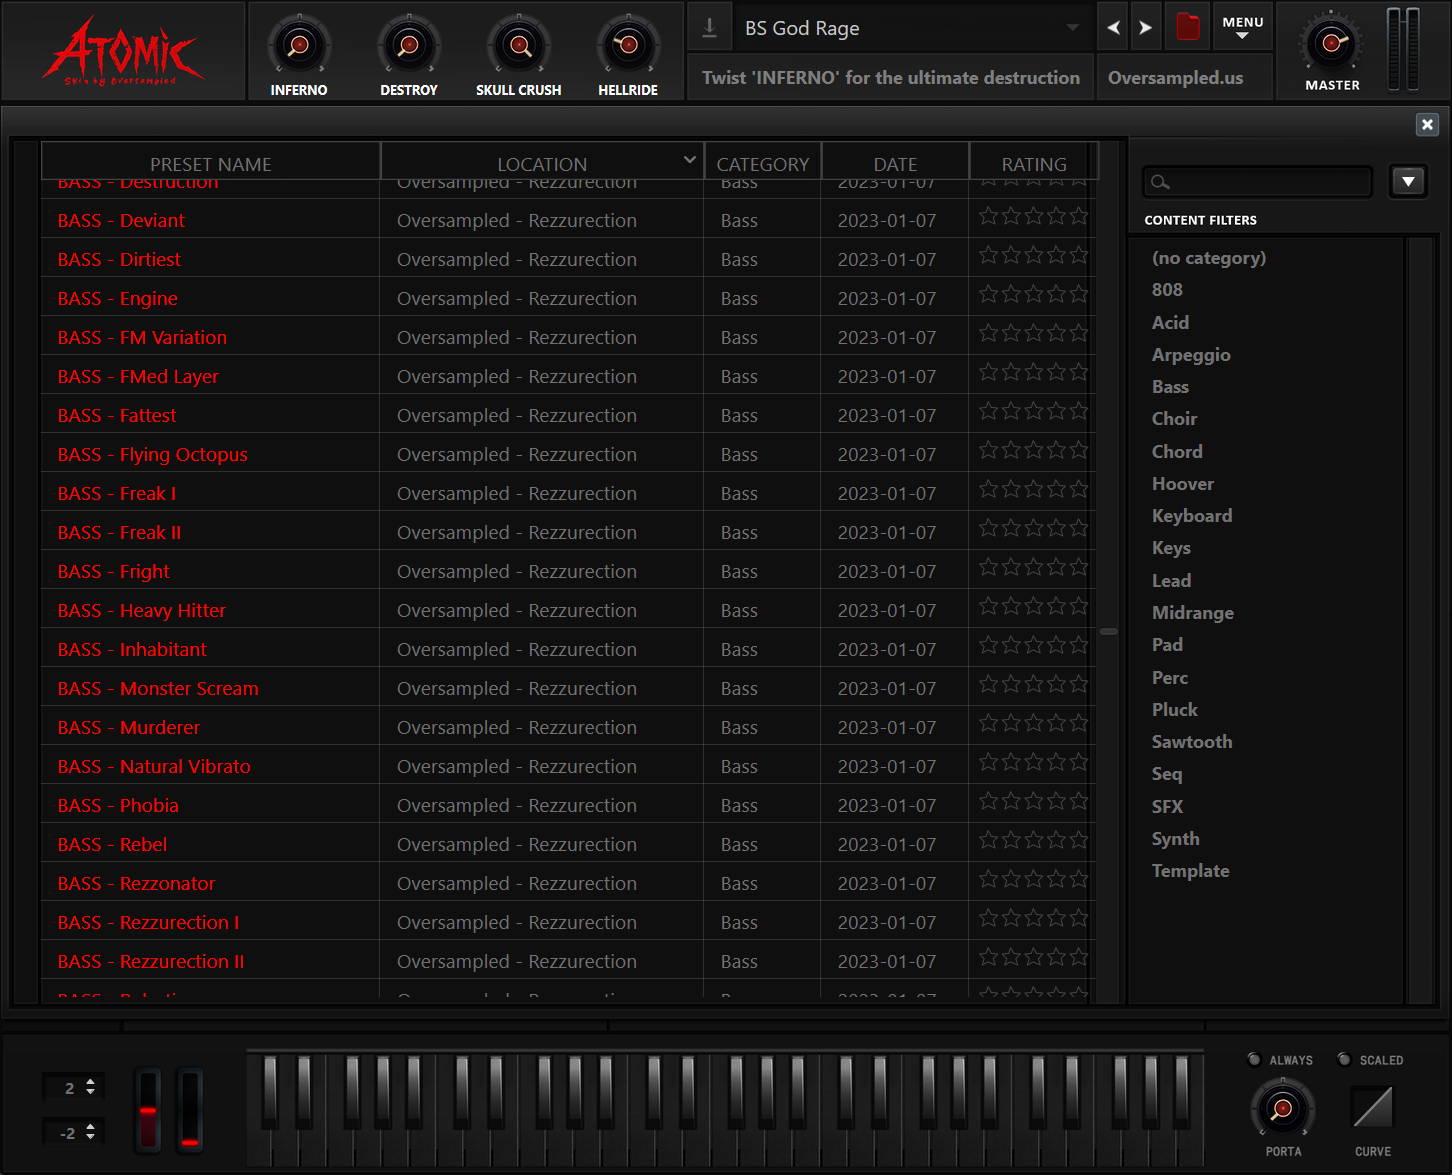Image resolution: width=1452 pixels, height=1175 pixels.
Task: Expand the content filters dropdown arrow
Action: [1408, 182]
